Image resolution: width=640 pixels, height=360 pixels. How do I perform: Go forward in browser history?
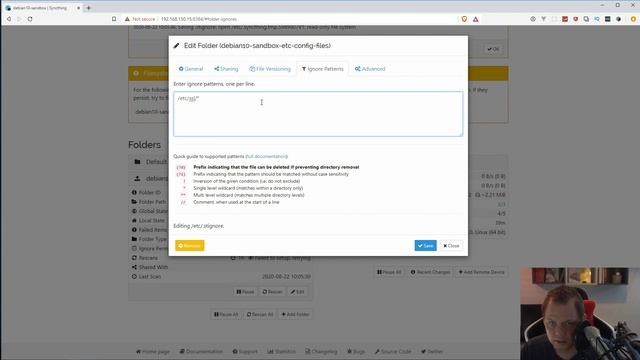click(19, 19)
